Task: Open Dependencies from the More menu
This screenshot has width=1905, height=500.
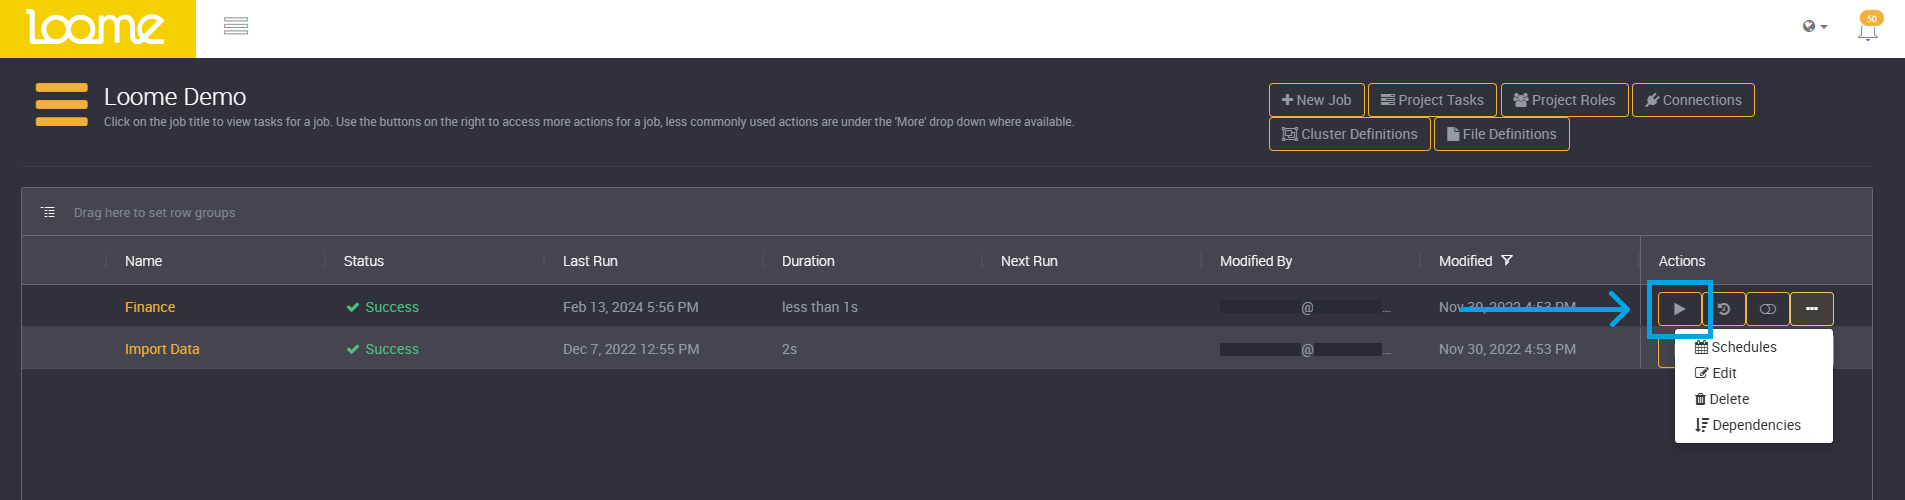Action: pyautogui.click(x=1748, y=425)
